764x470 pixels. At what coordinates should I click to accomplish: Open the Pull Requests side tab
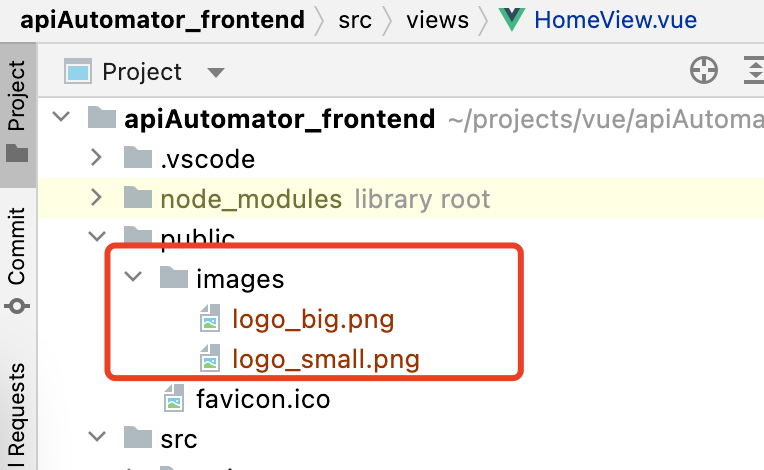[x=18, y=414]
